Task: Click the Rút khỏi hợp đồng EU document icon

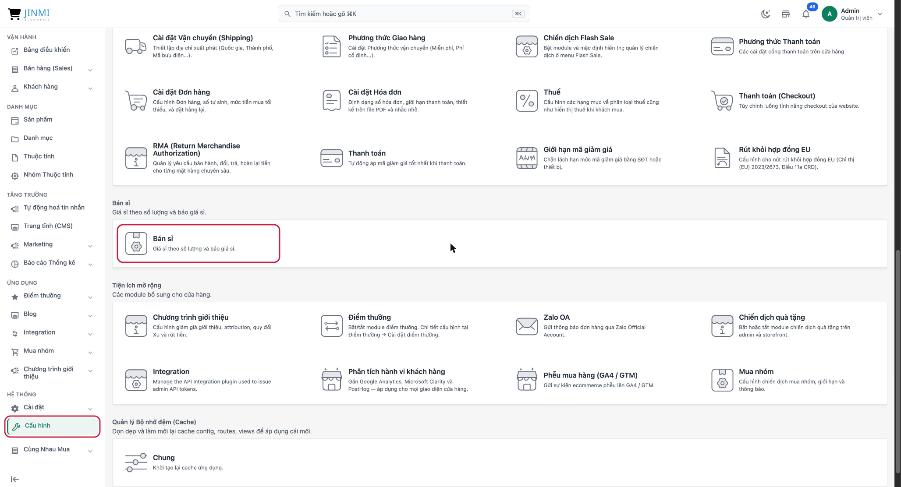Action: 722,158
